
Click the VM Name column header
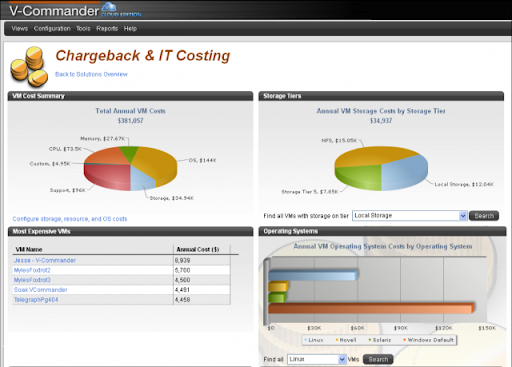click(x=29, y=249)
